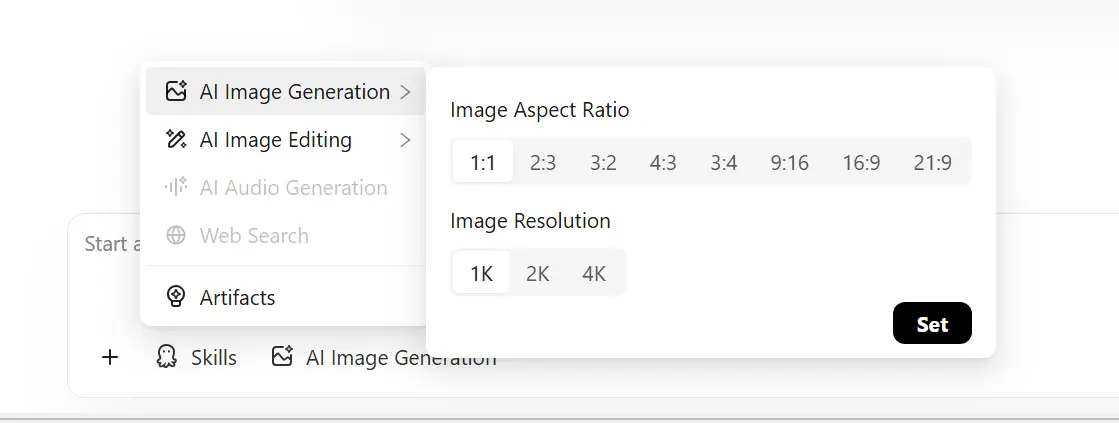Expand the AI Image Editing submenu arrow
This screenshot has height=423, width=1119.
click(405, 140)
